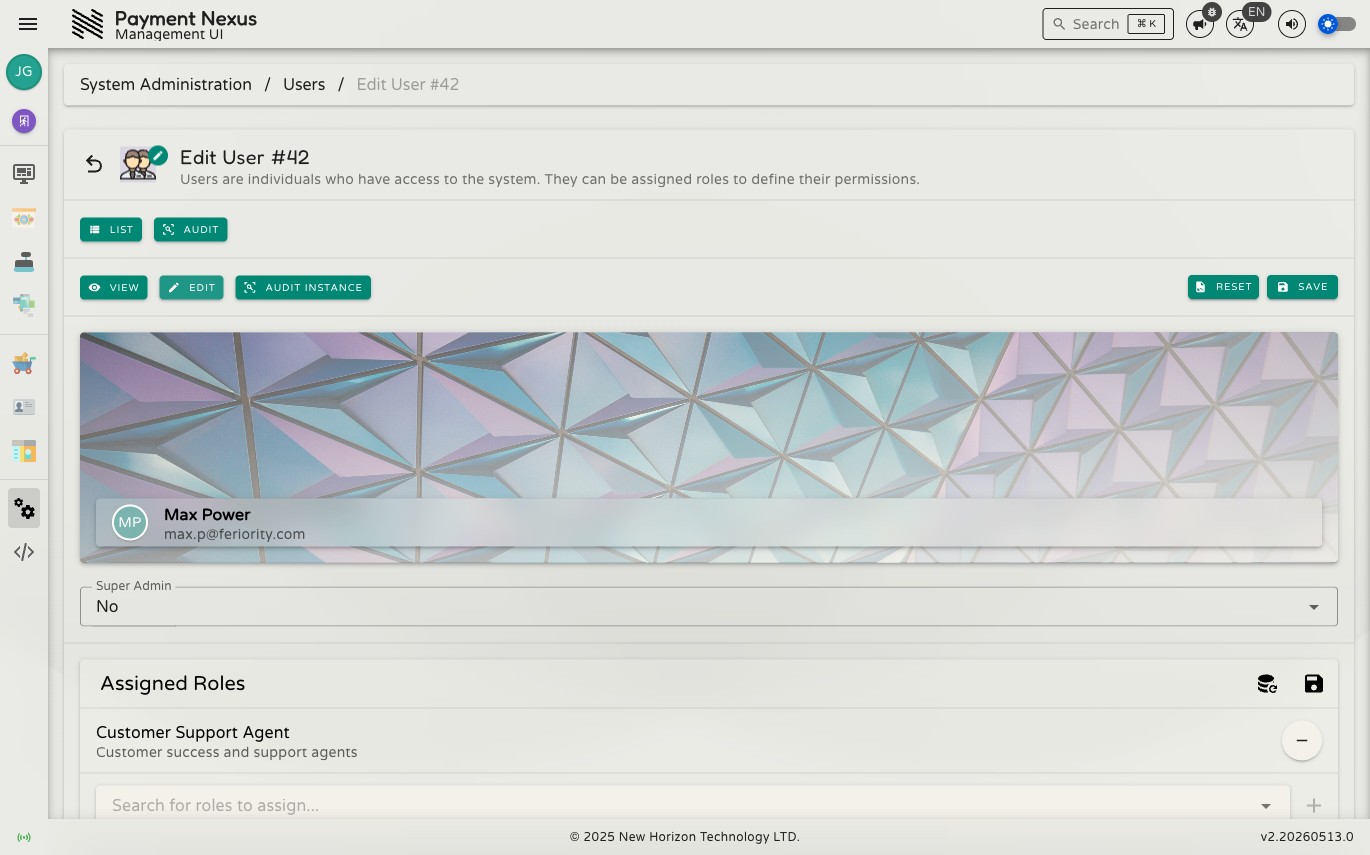The height and width of the screenshot is (855, 1370).
Task: Click the RESET button
Action: 1223,287
